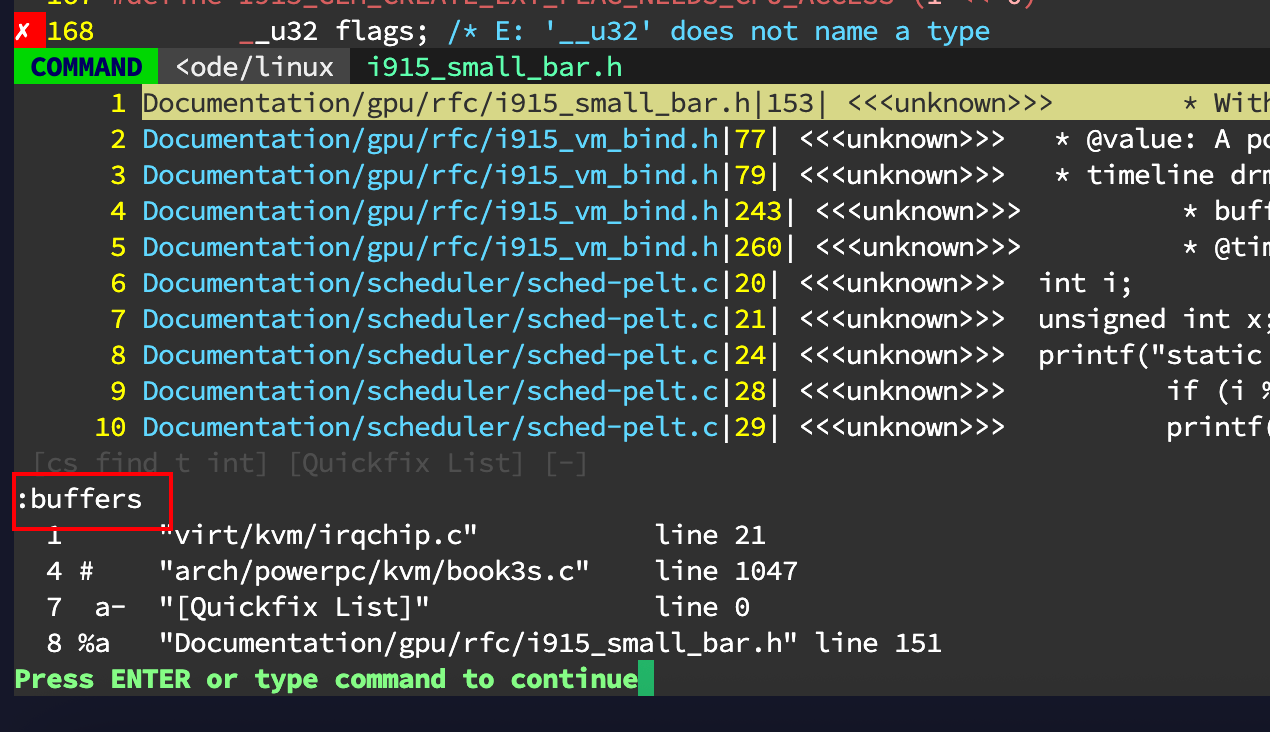Click the green COMMAND mode indicator
Image resolution: width=1270 pixels, height=732 pixels.
[86, 68]
